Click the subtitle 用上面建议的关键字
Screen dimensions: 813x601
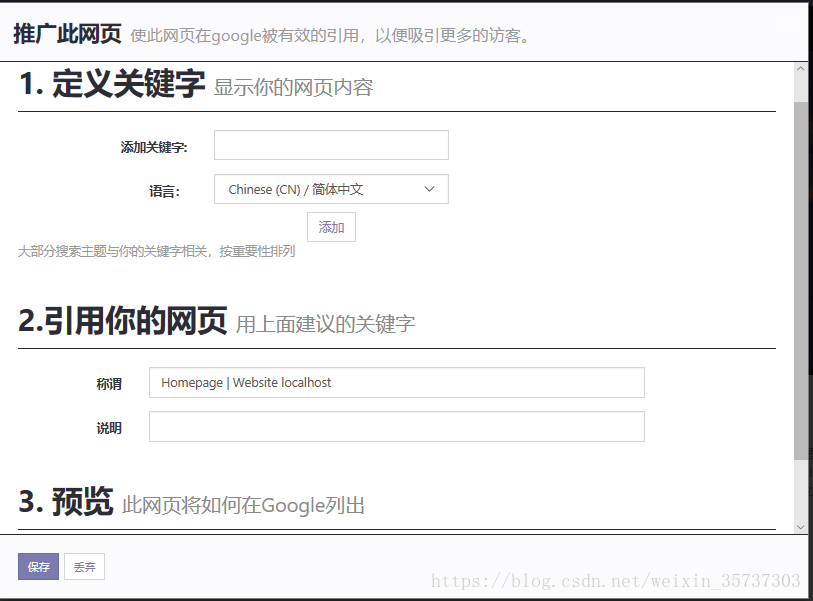326,324
